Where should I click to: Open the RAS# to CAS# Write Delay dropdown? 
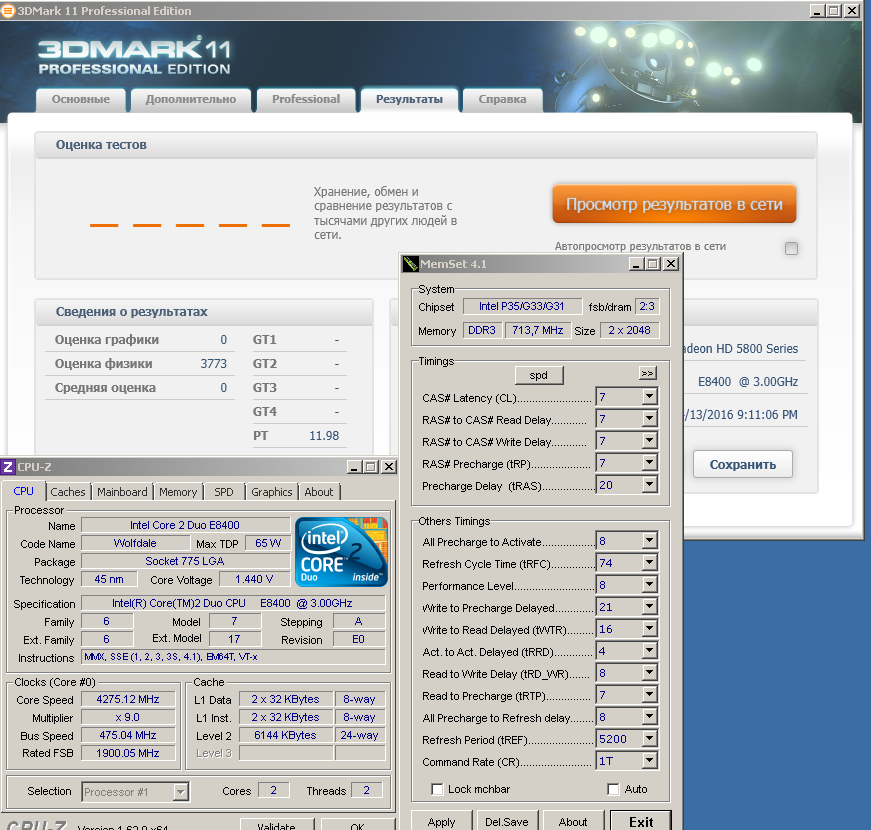click(649, 441)
